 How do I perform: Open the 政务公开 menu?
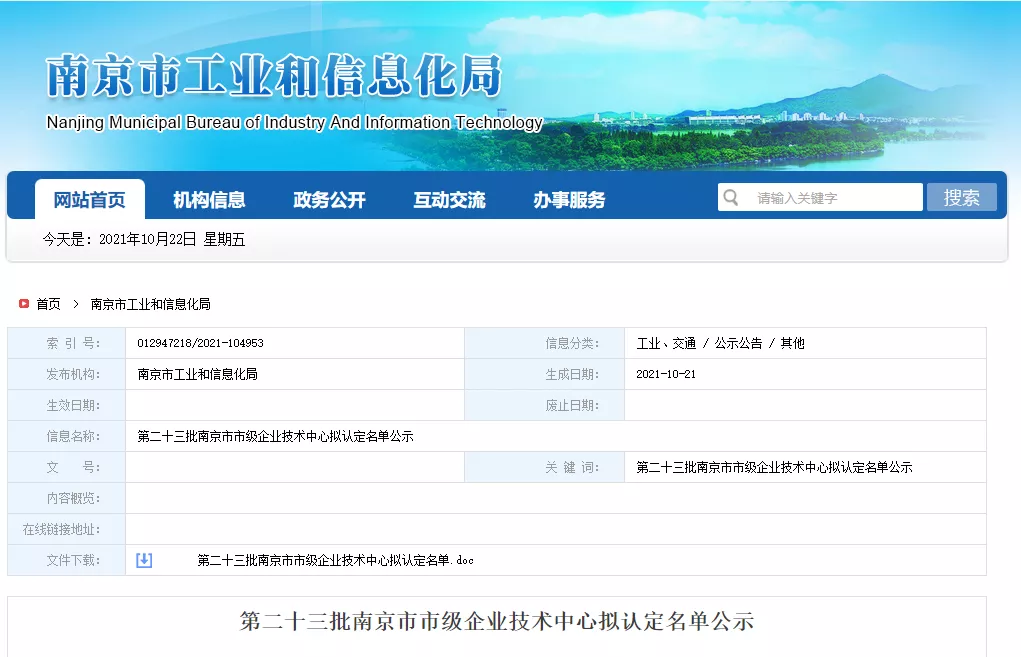331,199
